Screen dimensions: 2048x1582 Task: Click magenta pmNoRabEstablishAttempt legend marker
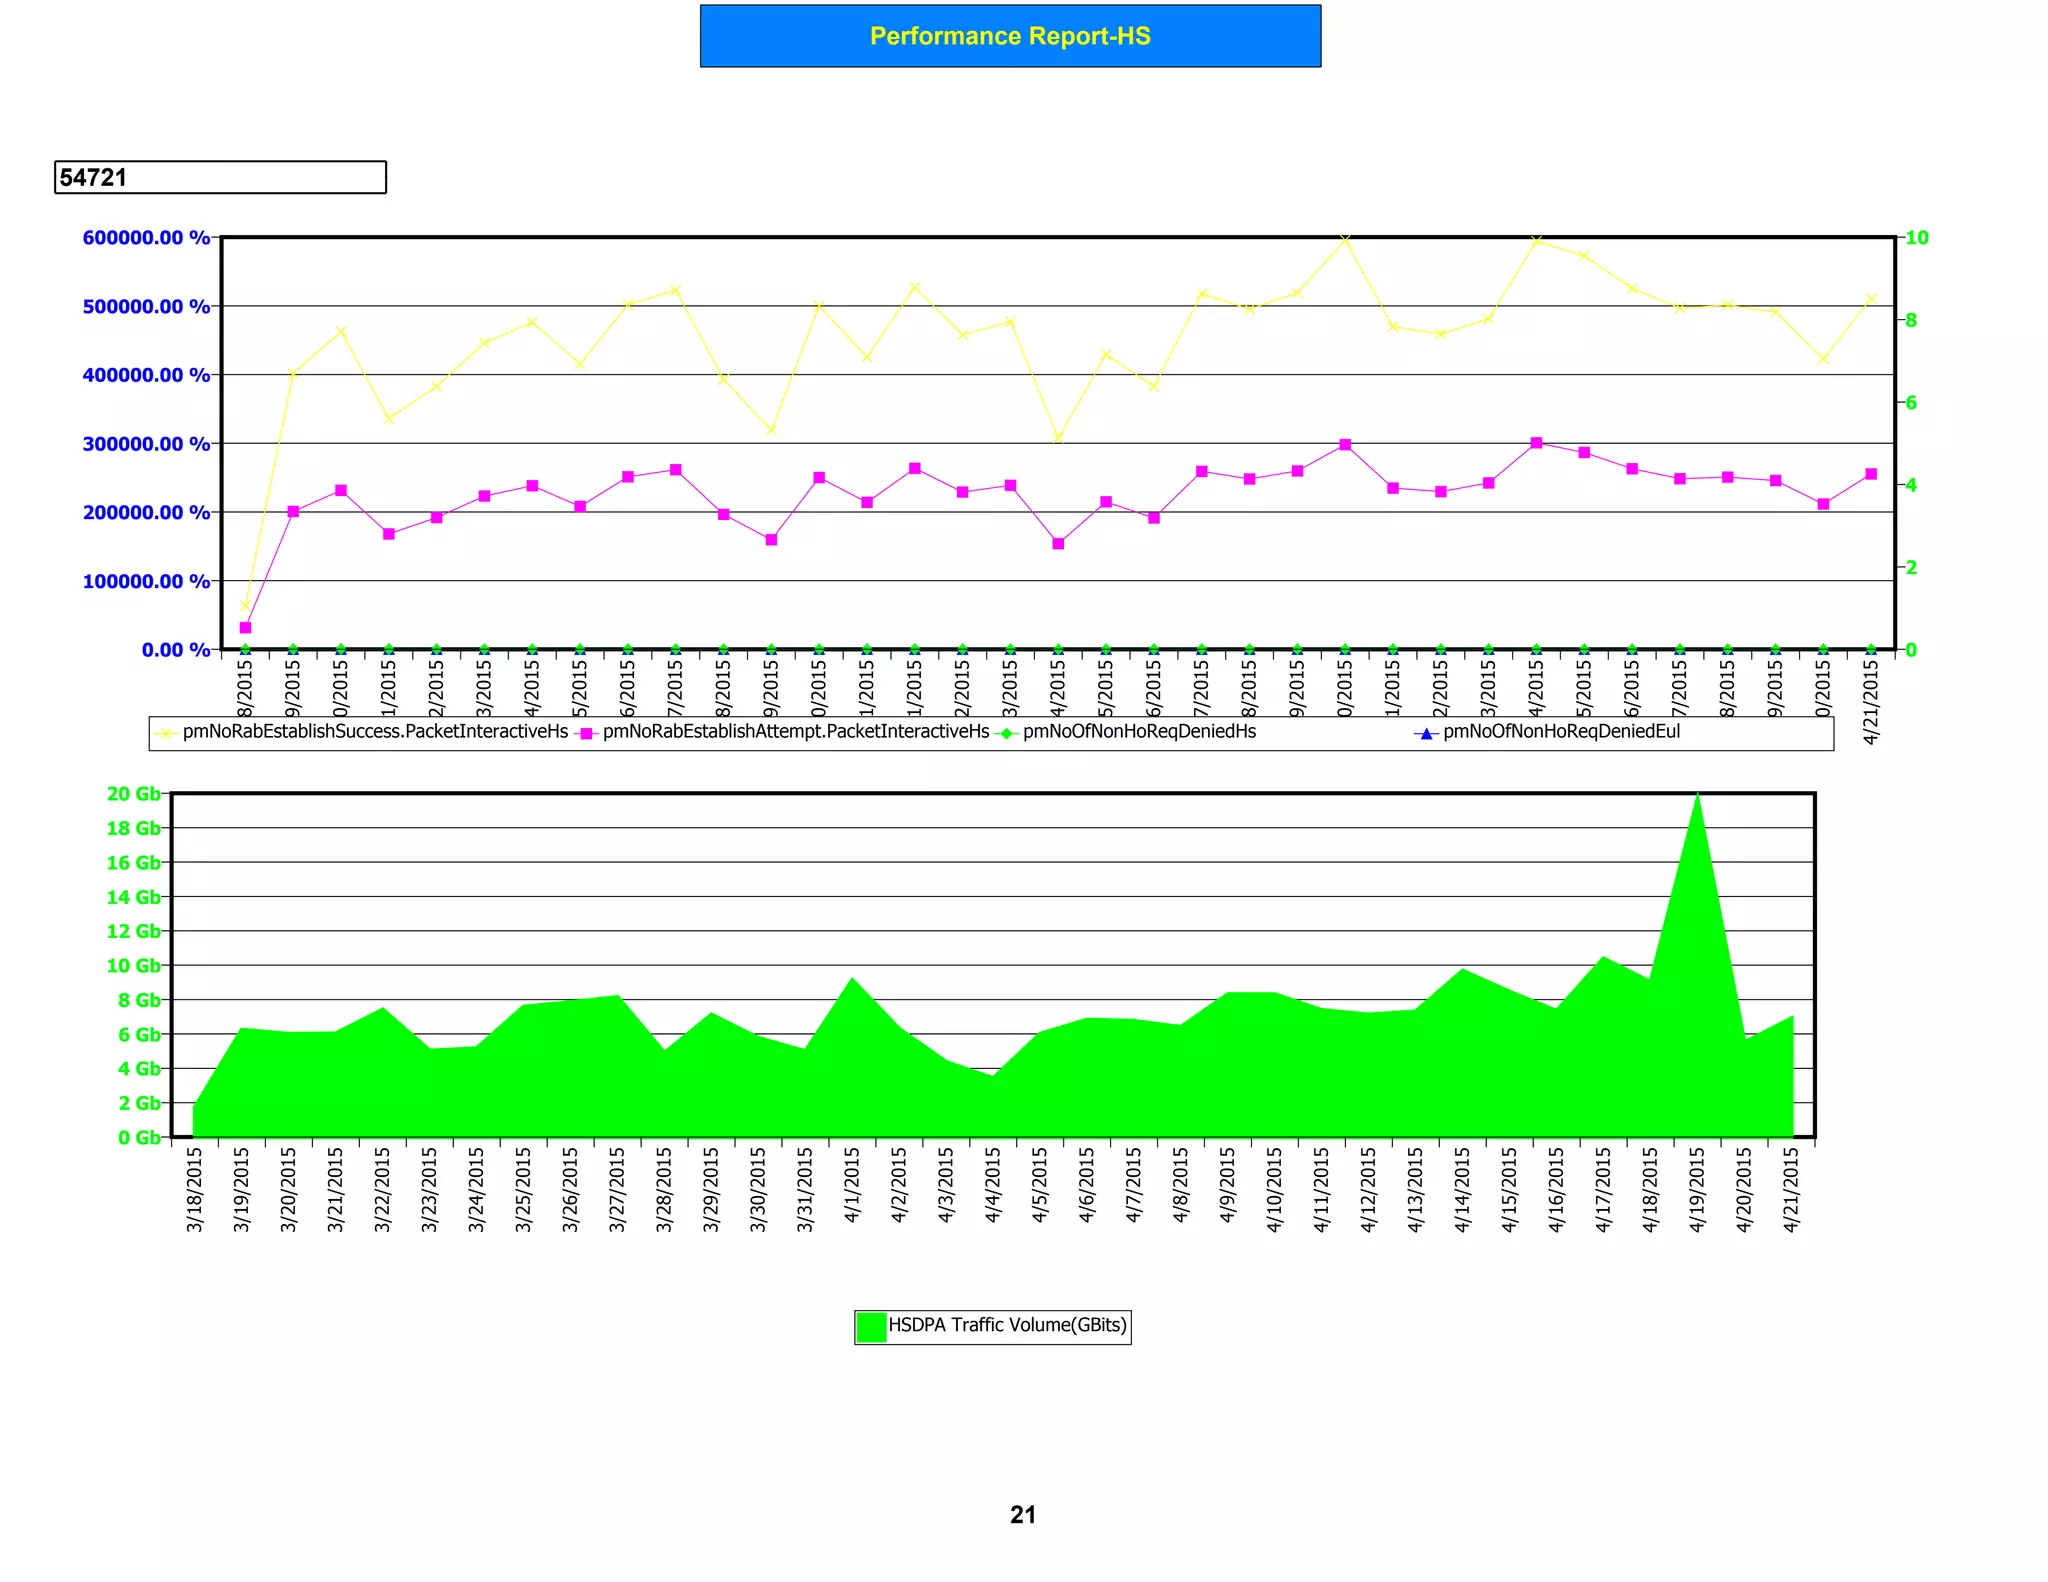pos(587,733)
